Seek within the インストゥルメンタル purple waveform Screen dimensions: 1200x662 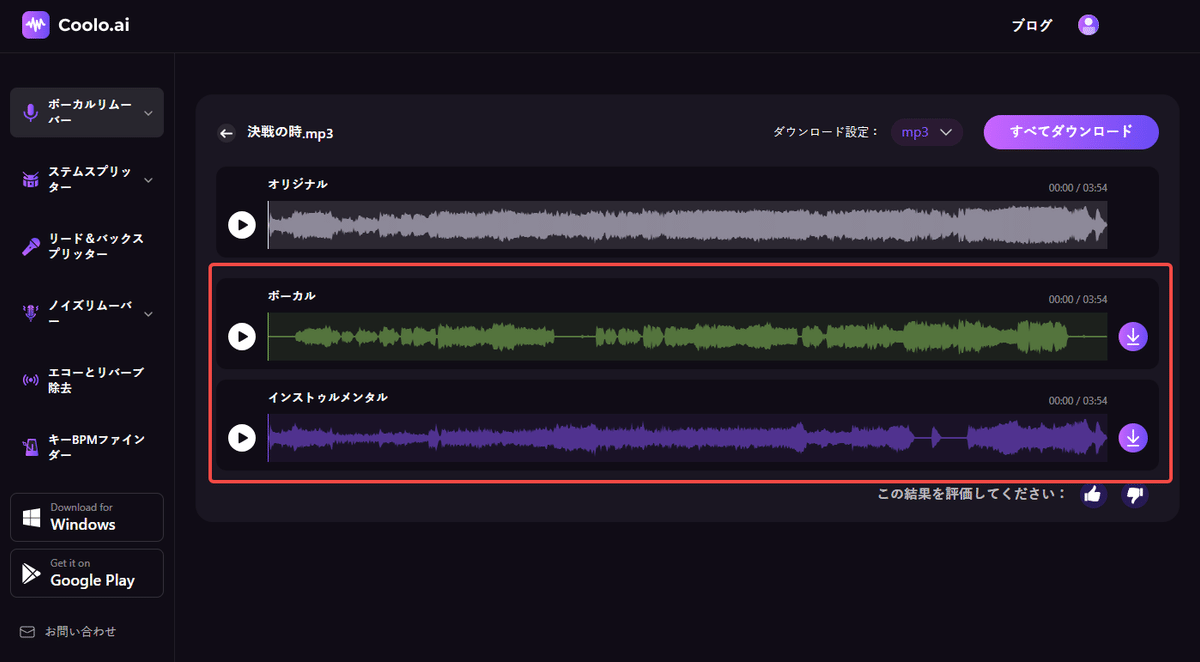[687, 438]
